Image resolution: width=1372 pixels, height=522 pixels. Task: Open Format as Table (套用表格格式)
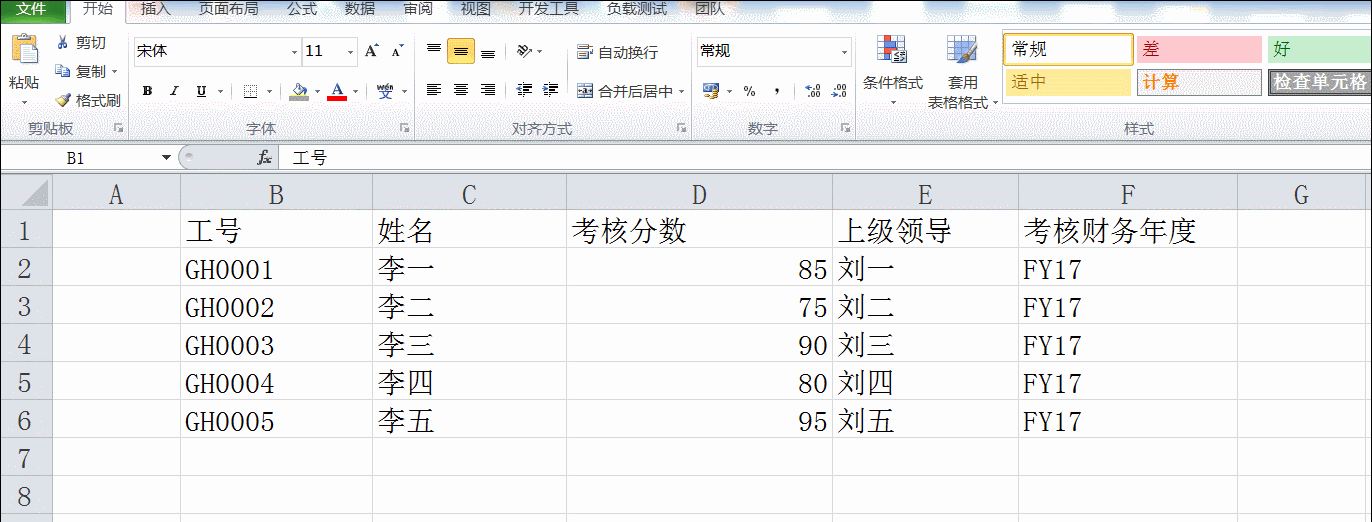(x=962, y=72)
